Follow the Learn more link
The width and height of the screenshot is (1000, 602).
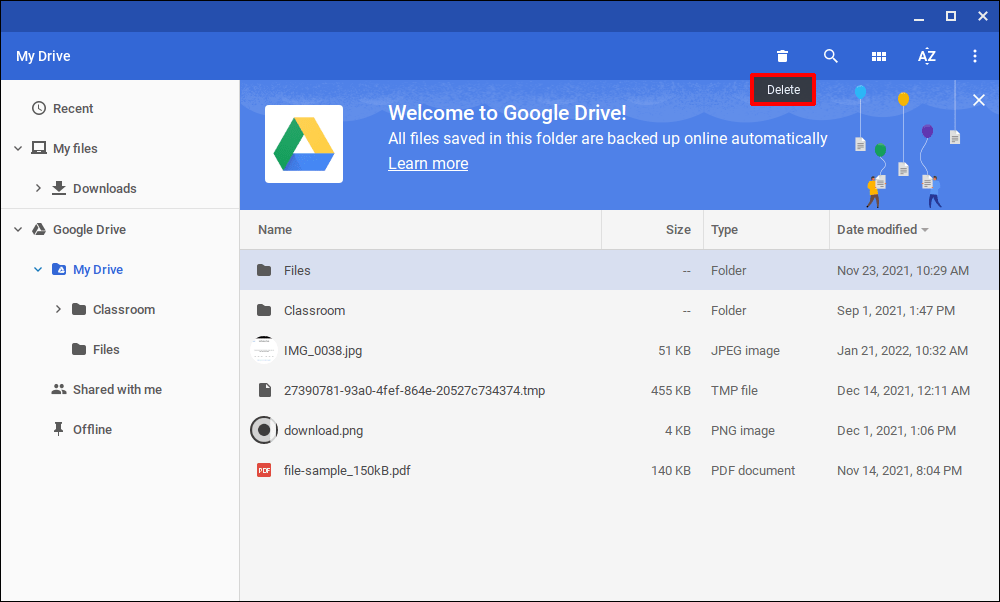(x=428, y=163)
